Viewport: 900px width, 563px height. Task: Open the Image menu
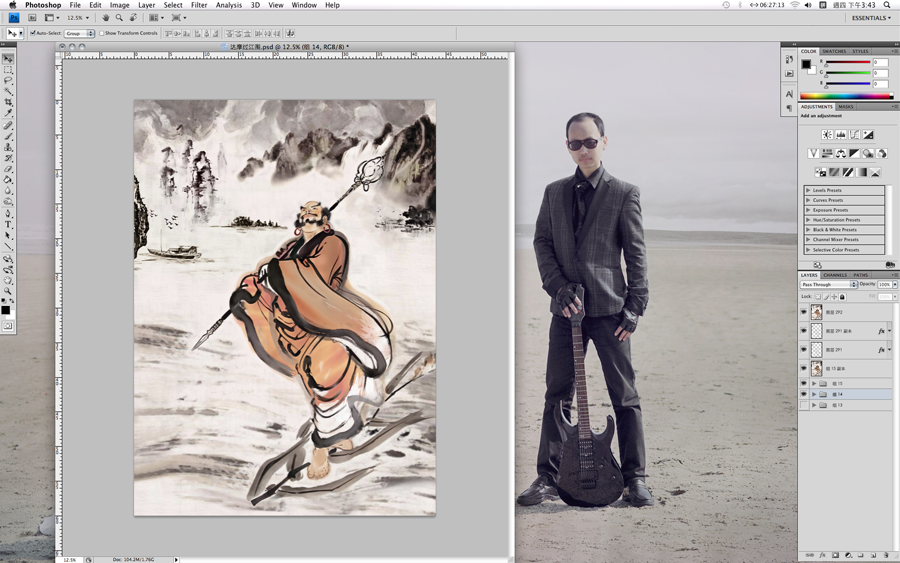pyautogui.click(x=119, y=5)
